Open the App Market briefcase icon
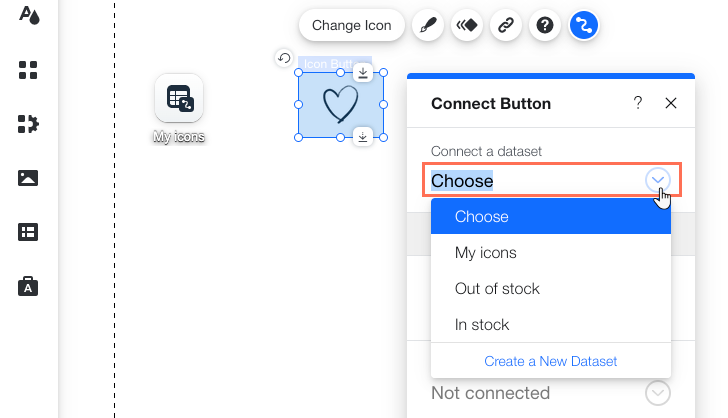Viewport: 728px width, 418px height. pos(28,286)
